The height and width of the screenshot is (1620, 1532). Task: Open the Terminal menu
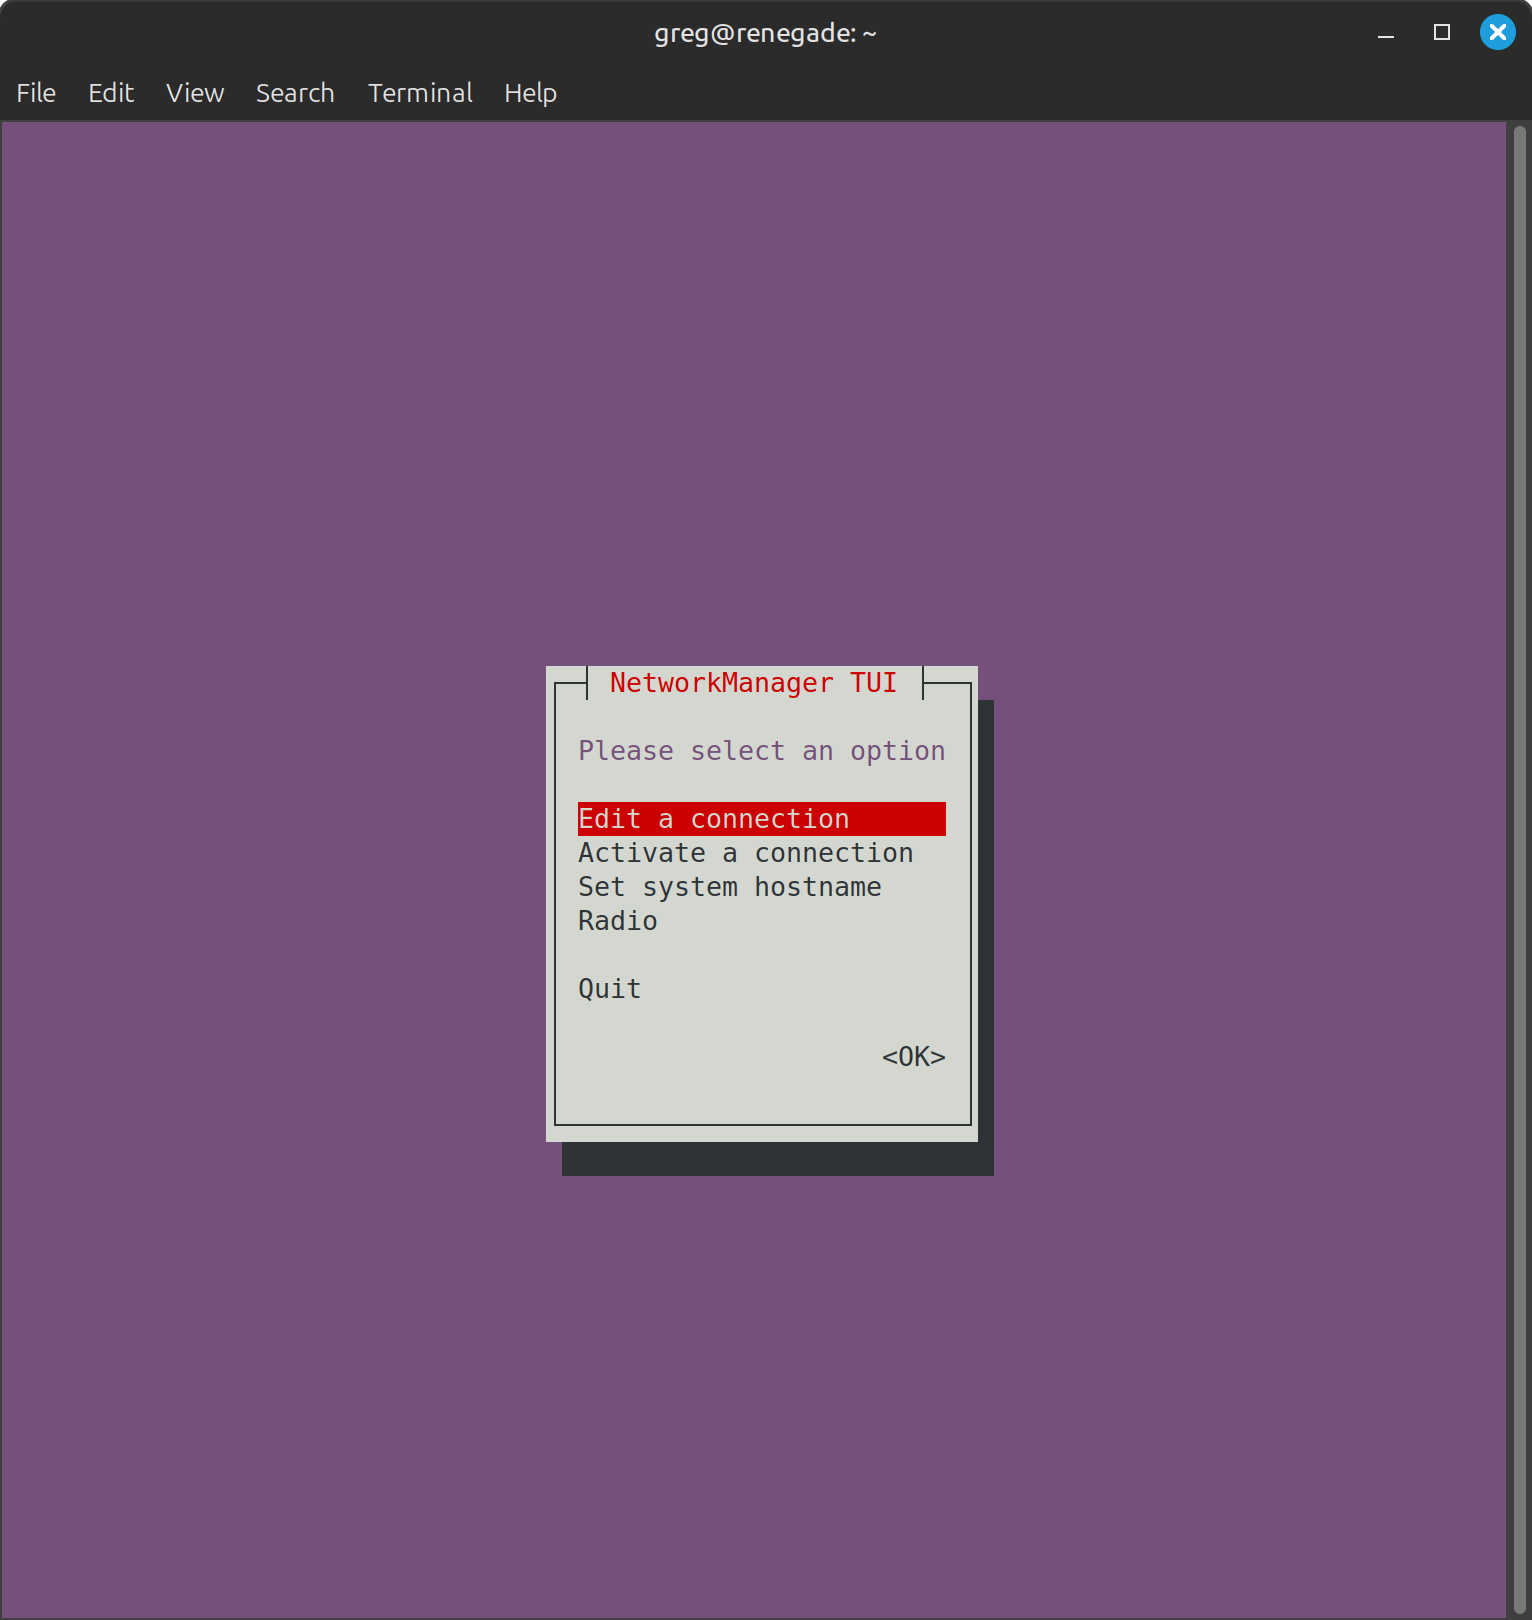[420, 93]
